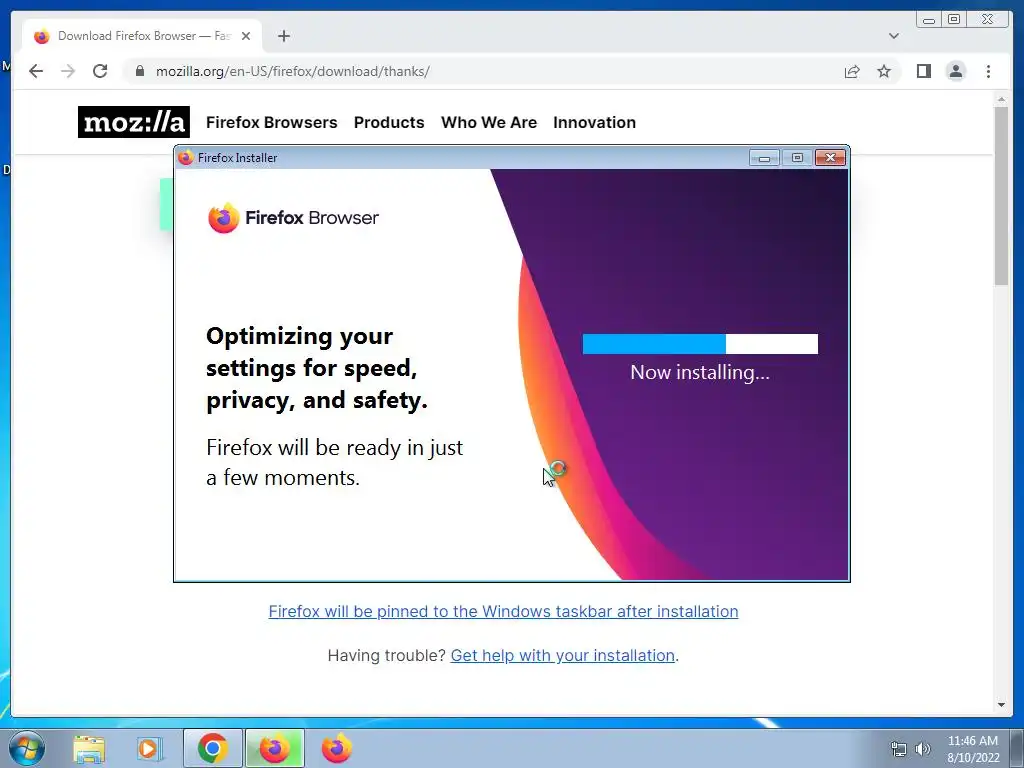Open the Products menu

(389, 122)
